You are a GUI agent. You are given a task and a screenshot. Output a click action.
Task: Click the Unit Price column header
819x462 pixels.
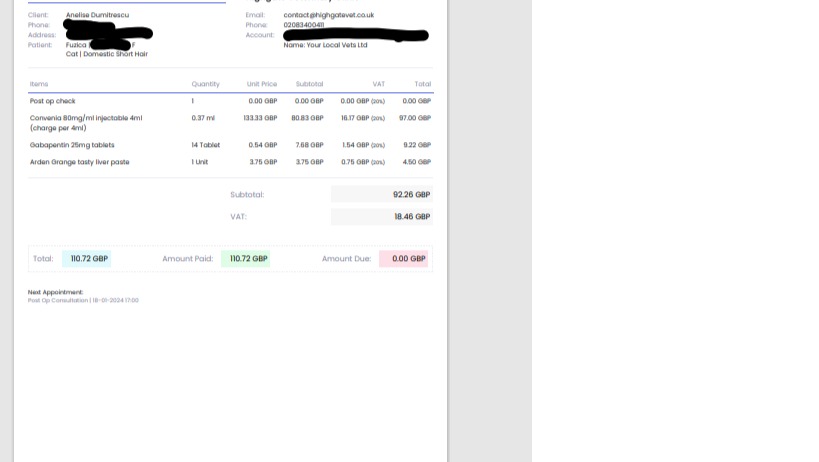click(262, 84)
